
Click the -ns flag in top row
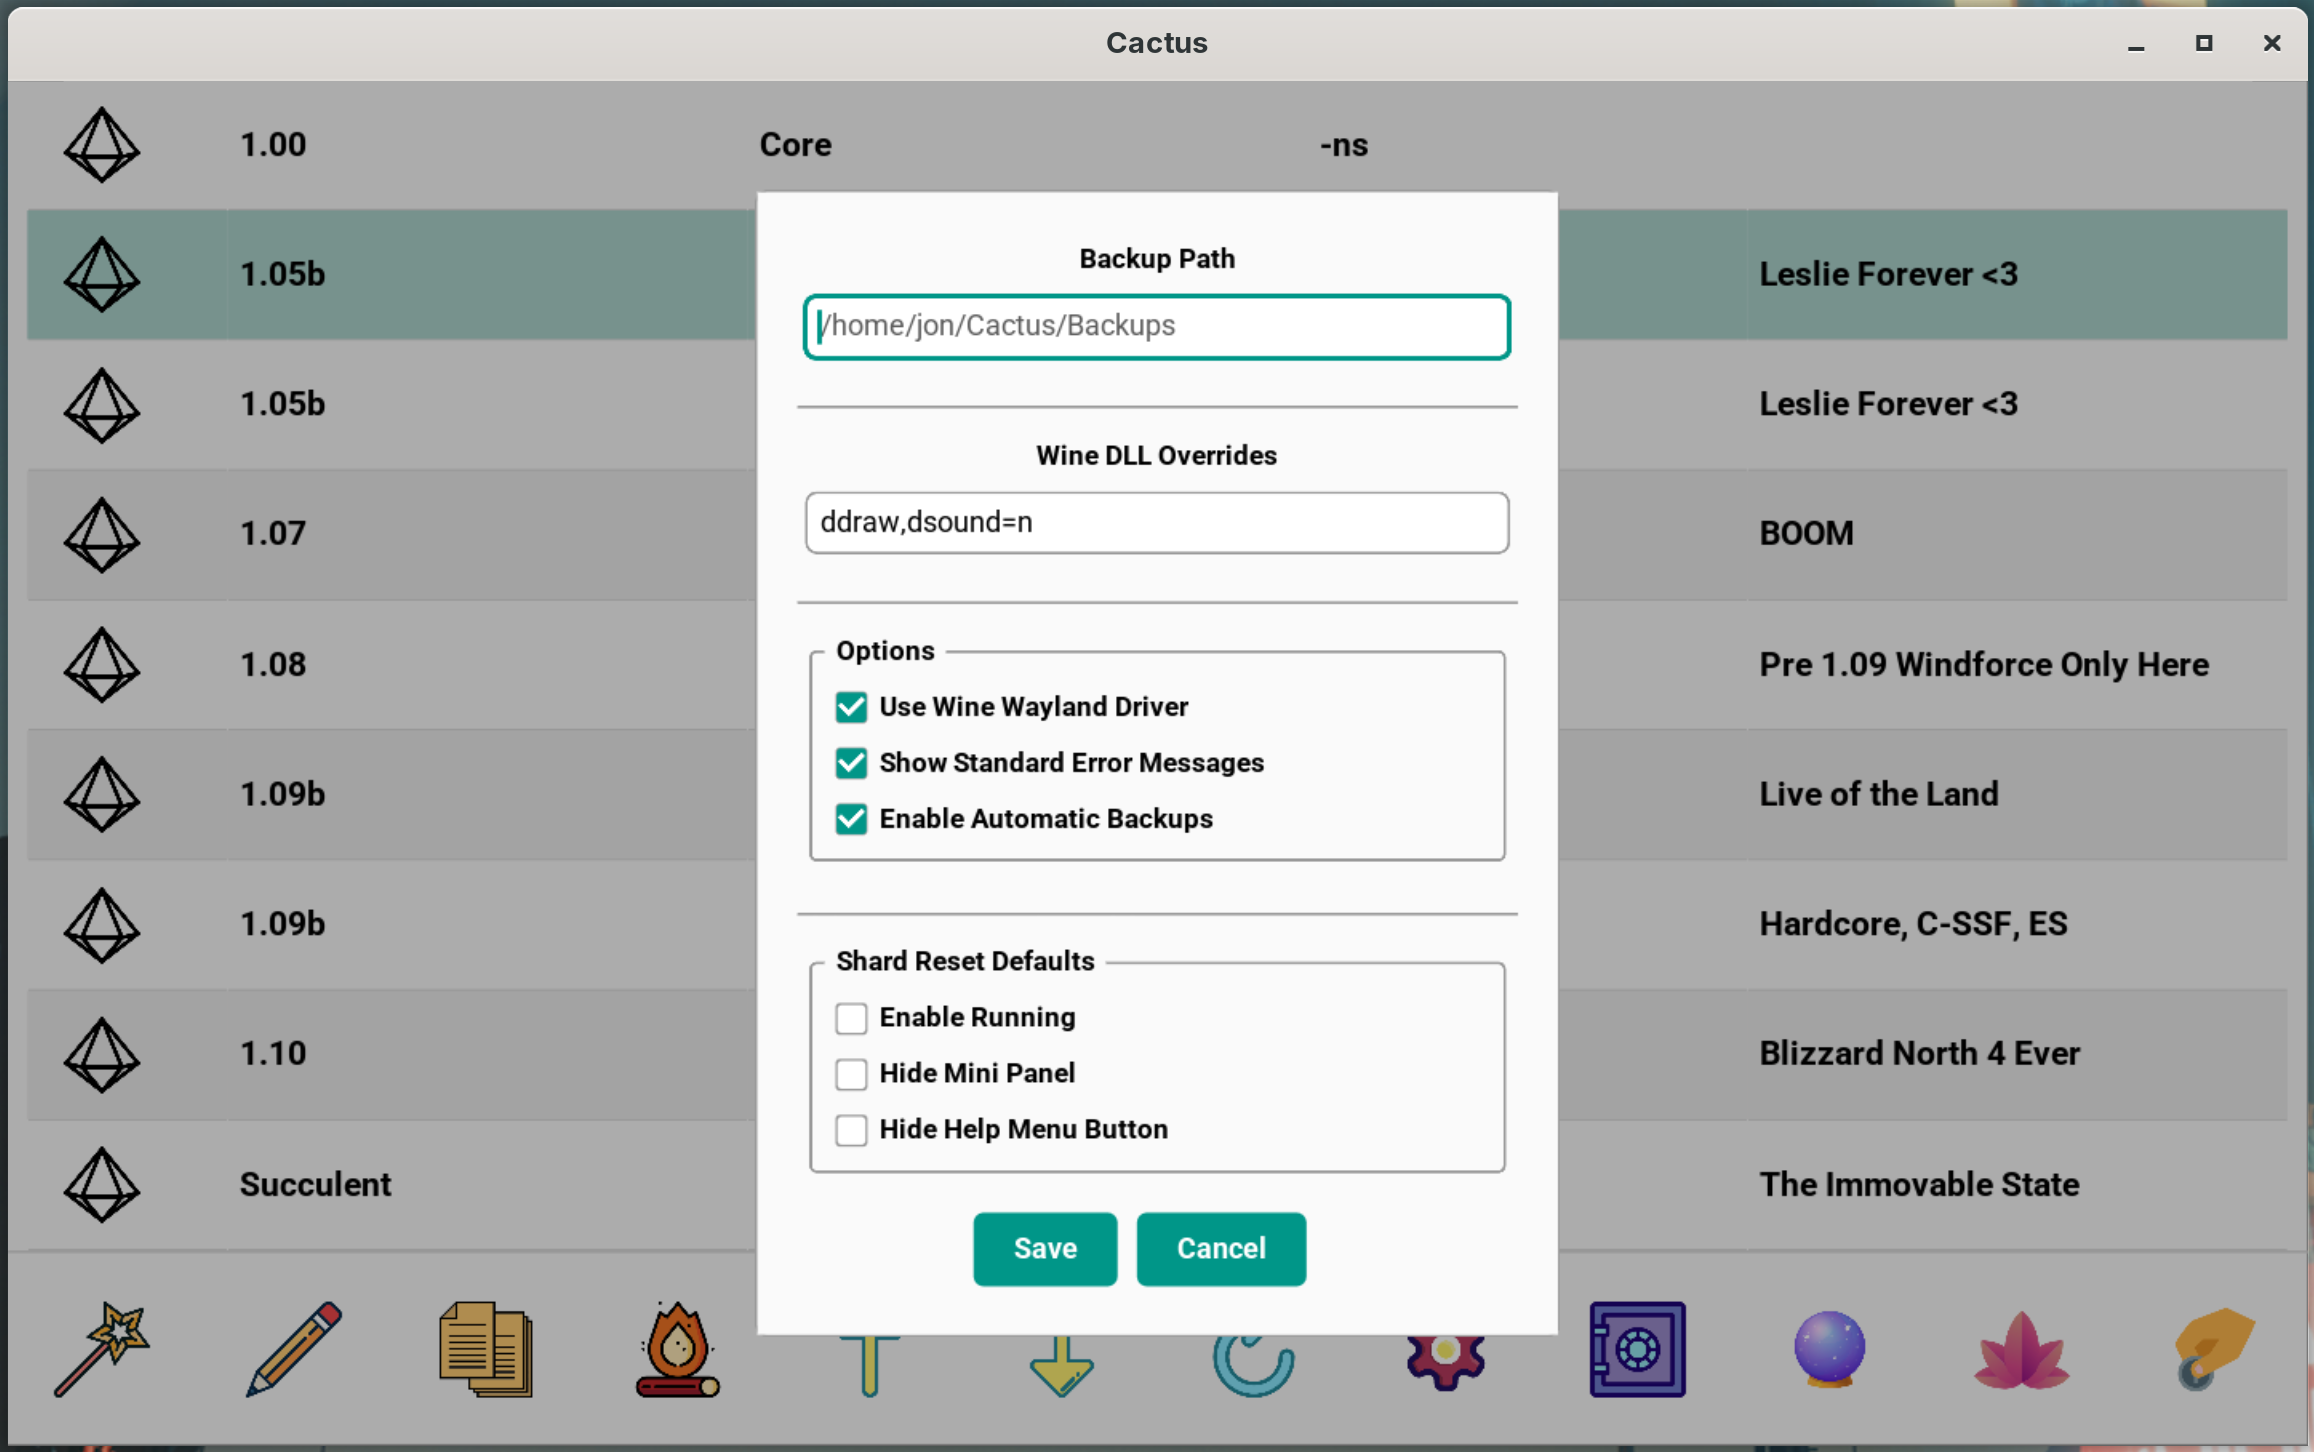[1343, 146]
